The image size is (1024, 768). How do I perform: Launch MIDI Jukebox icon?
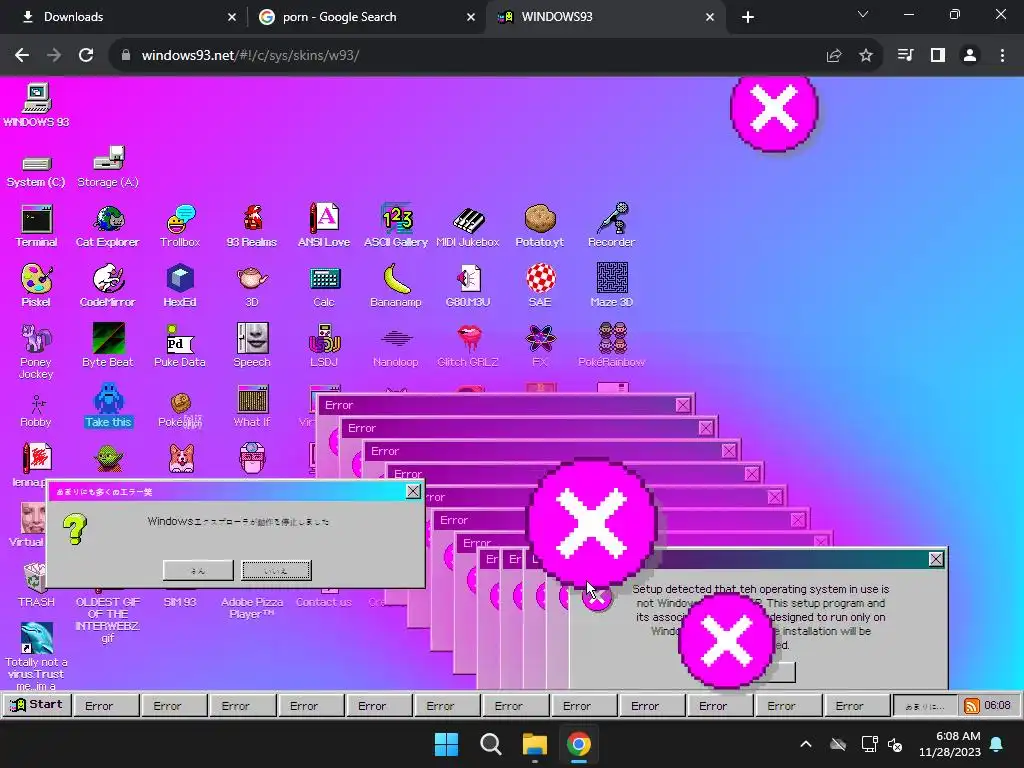pyautogui.click(x=468, y=226)
